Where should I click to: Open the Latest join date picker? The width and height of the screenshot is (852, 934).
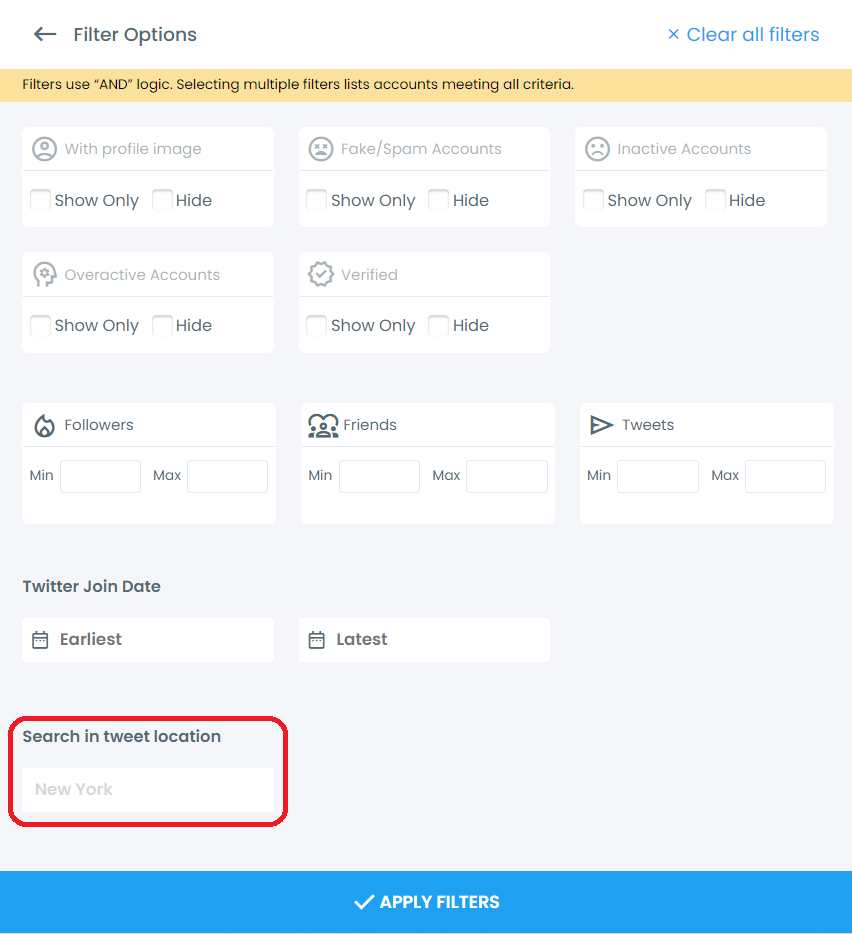pyautogui.click(x=424, y=639)
